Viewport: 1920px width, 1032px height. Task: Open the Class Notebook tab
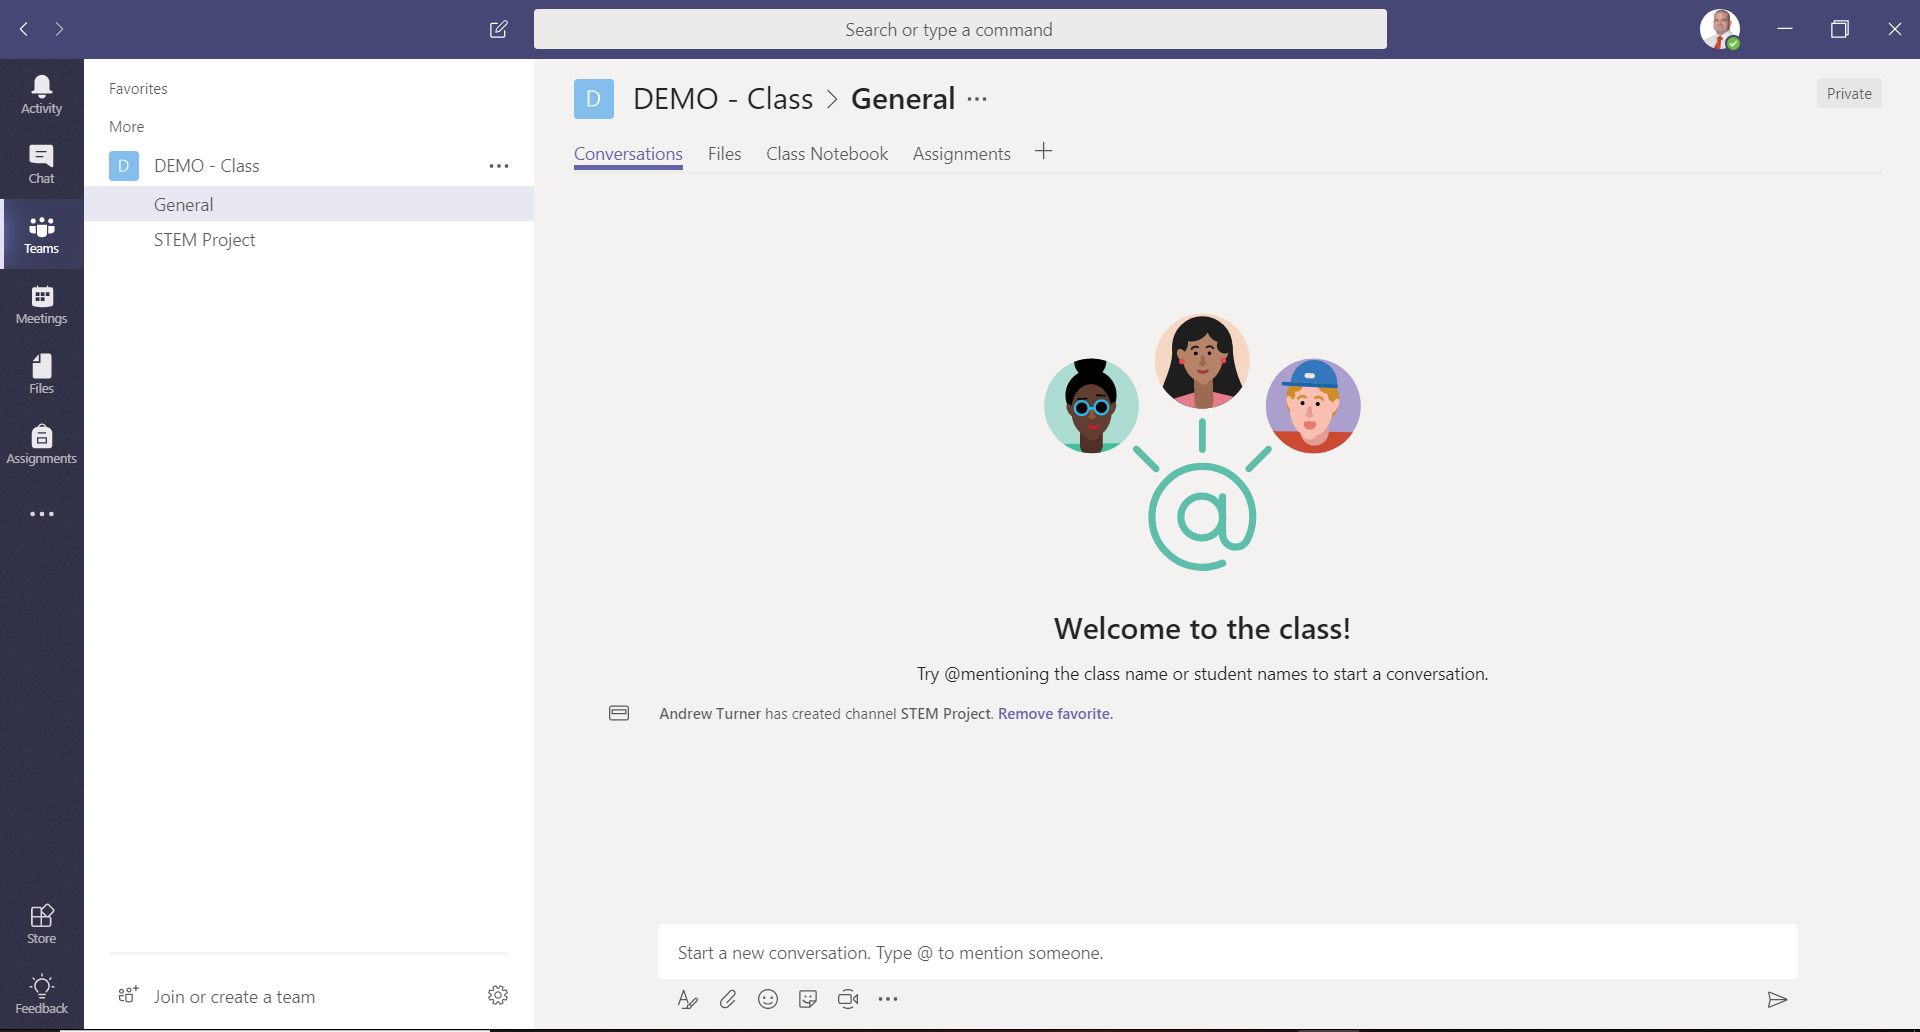click(827, 154)
